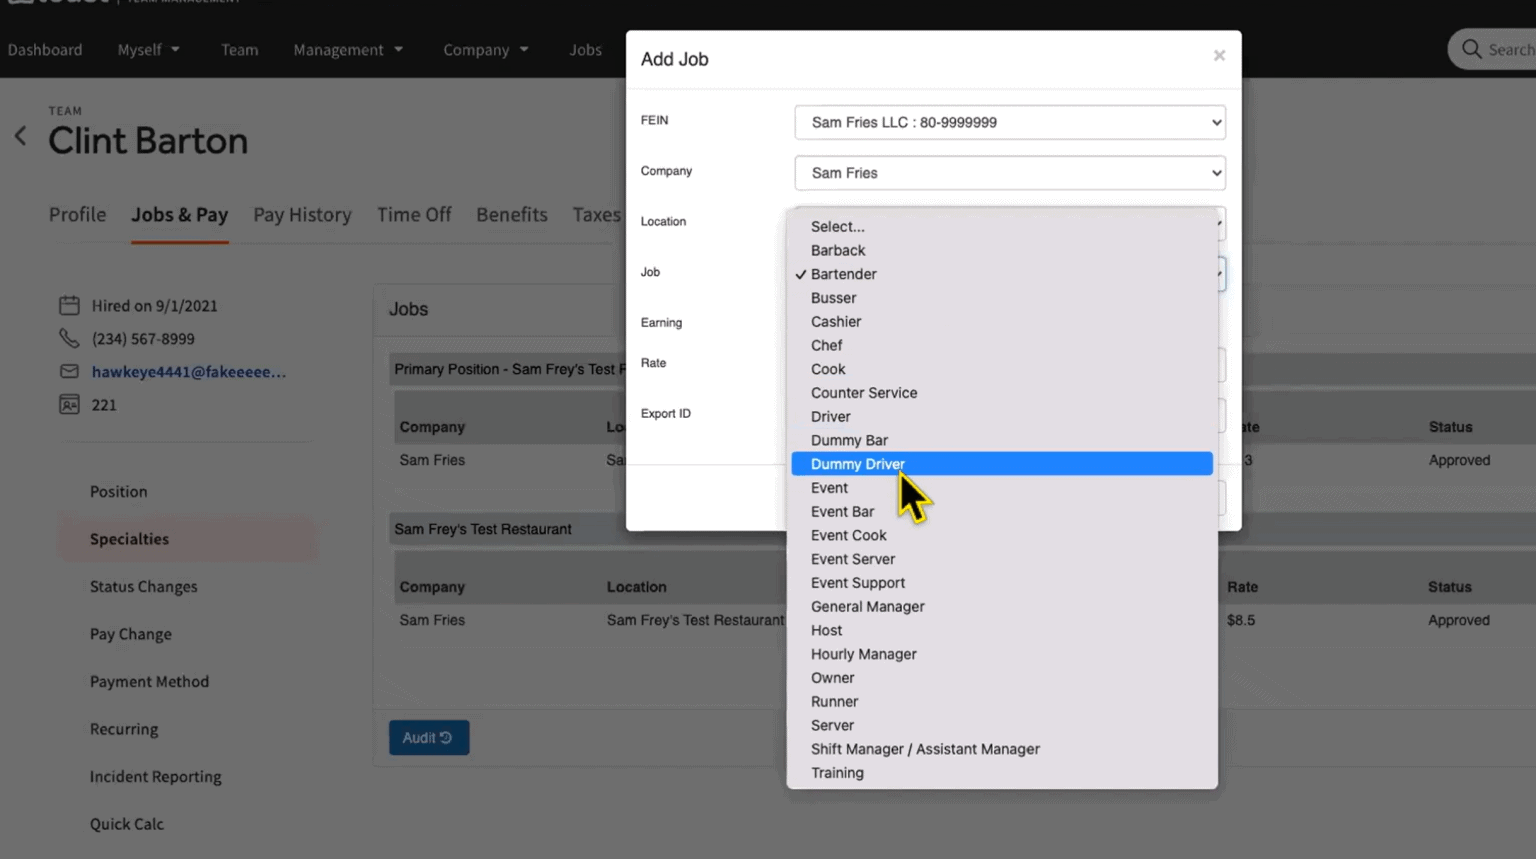This screenshot has height=859, width=1536.
Task: Click the phone icon by the phone number
Action: click(69, 339)
